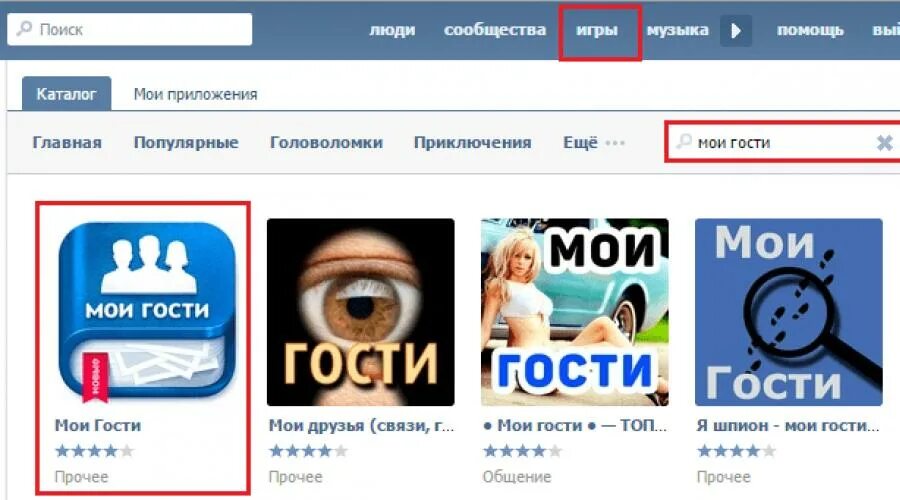Go to сообщества in top menu
The width and height of the screenshot is (900, 500).
pyautogui.click(x=495, y=30)
